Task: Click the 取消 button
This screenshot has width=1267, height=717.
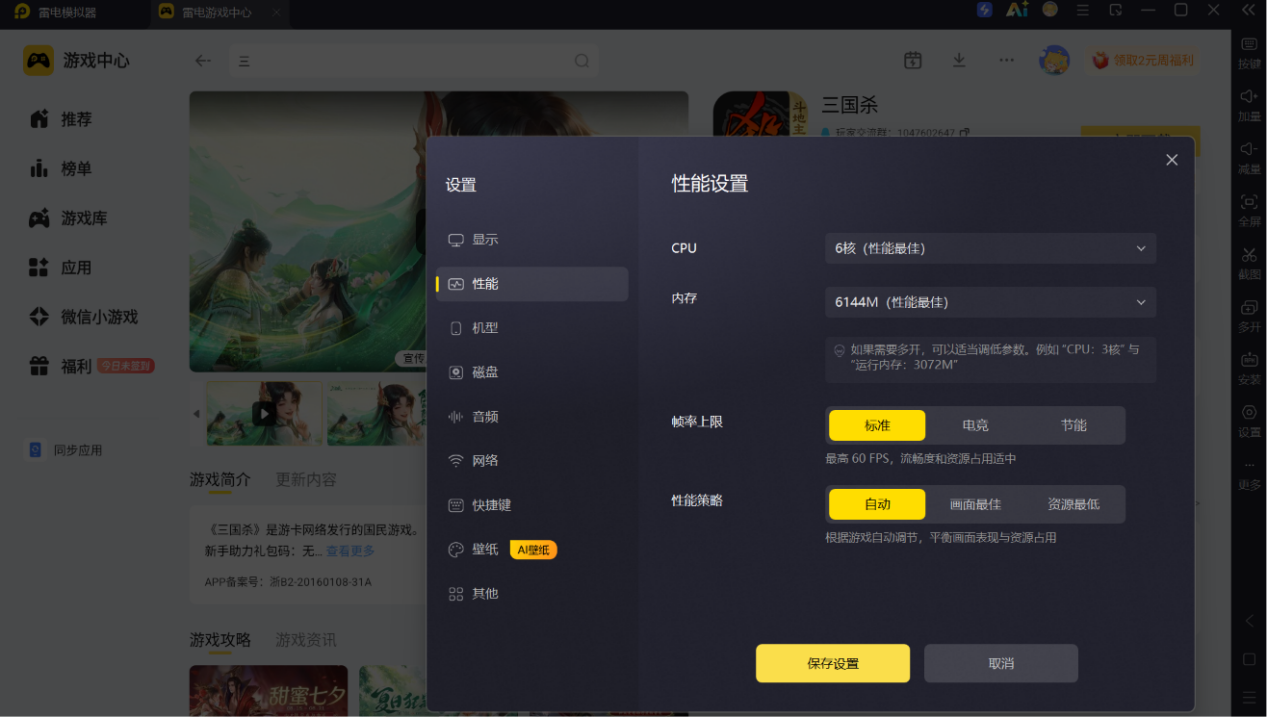Action: click(1001, 663)
